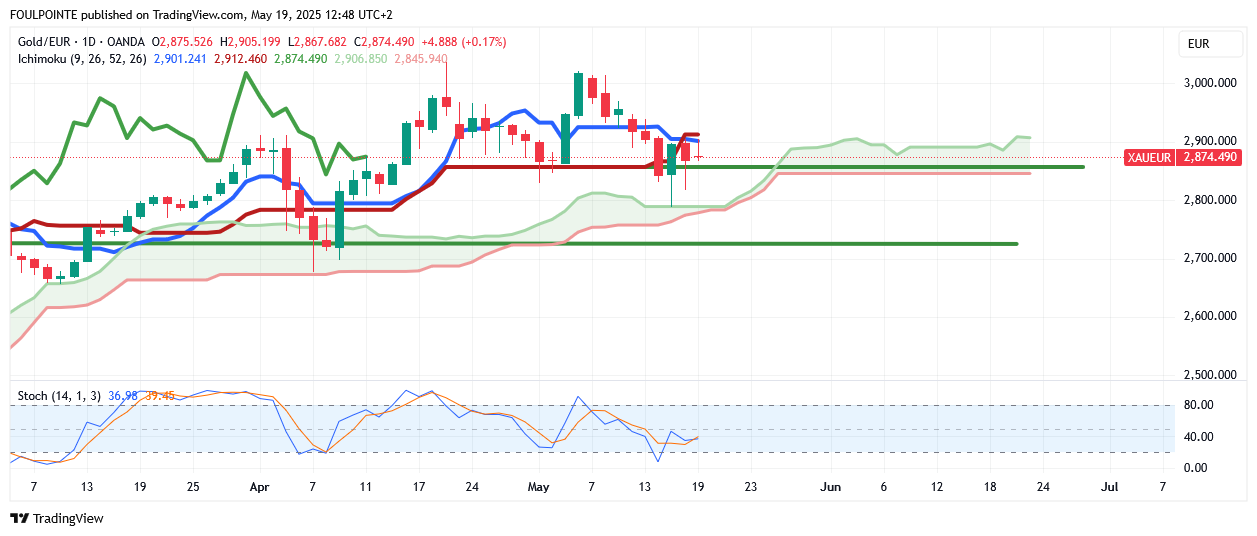Click the Apr label on time axis
Viewport: 1257px width, 536px height.
[259, 487]
